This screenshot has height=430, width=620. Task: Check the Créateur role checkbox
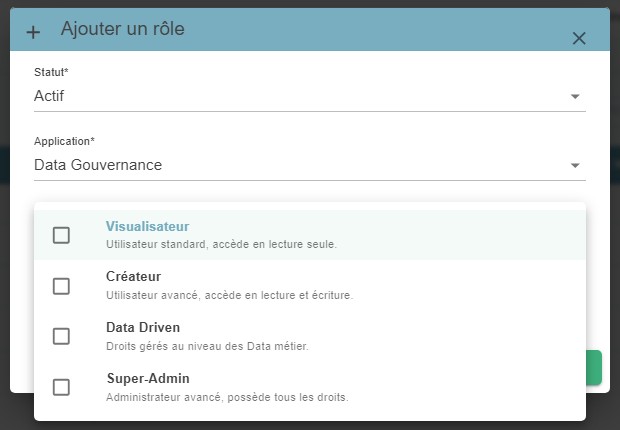61,286
